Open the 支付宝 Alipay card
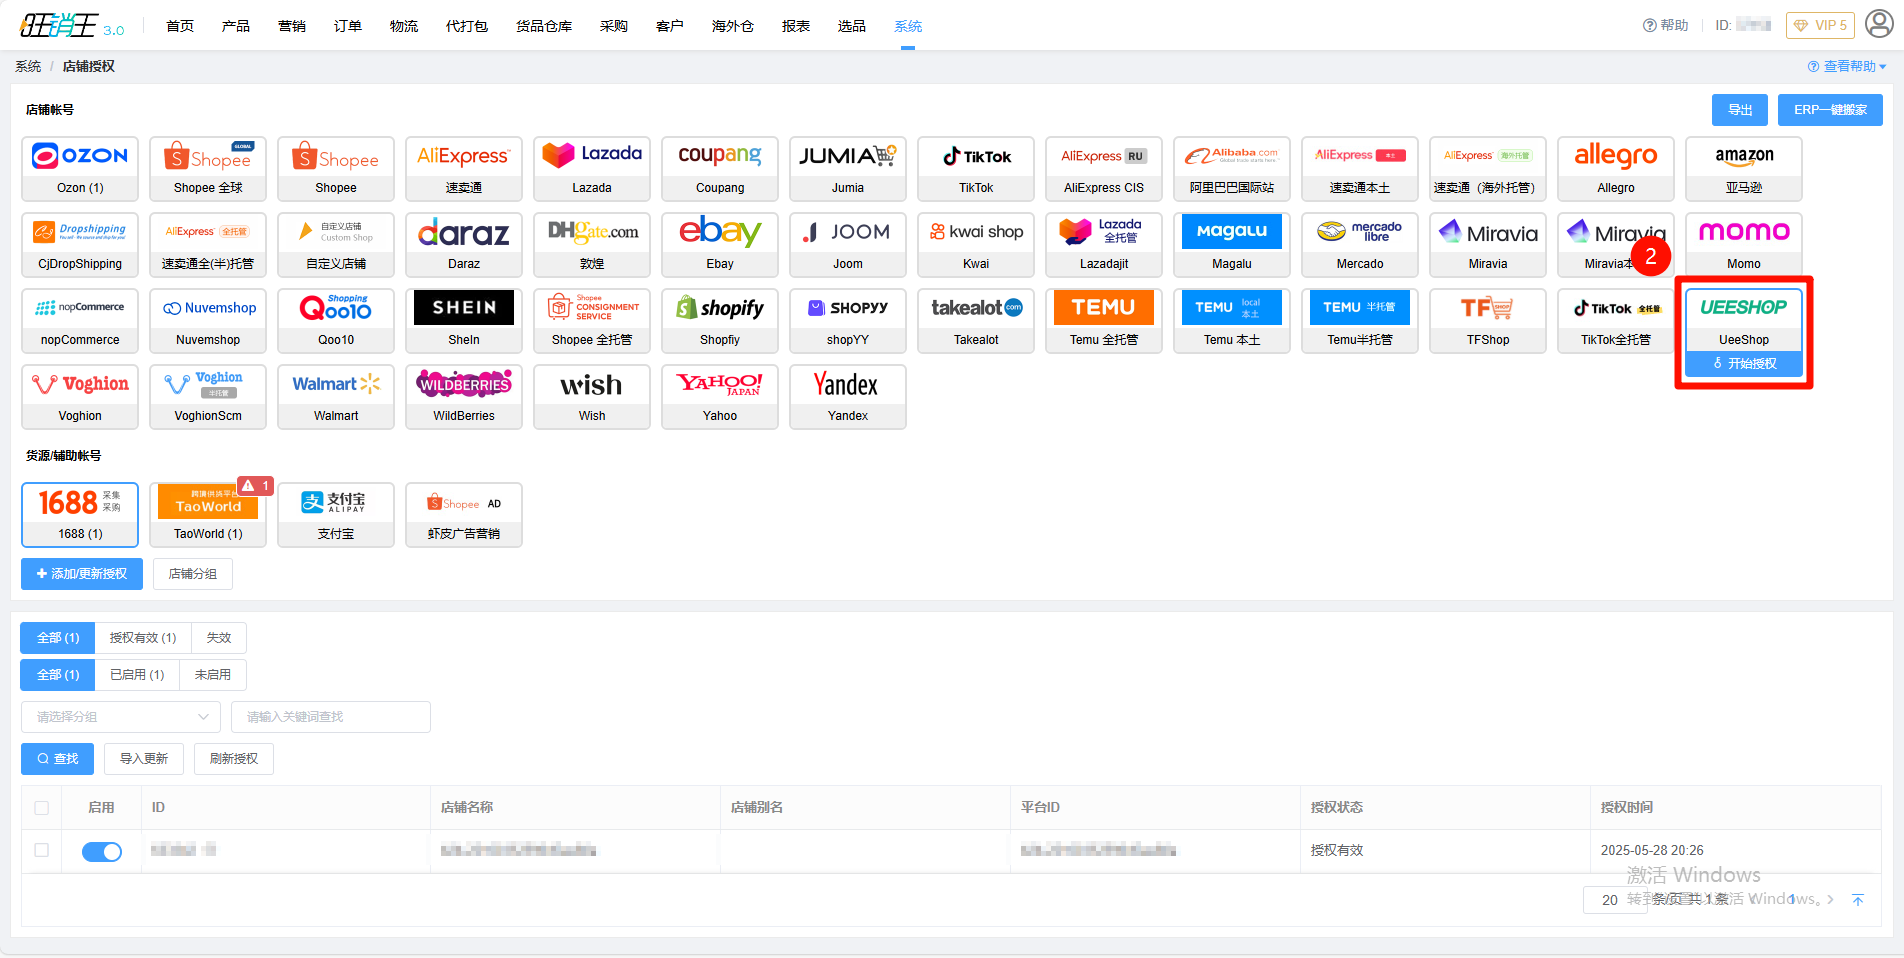Viewport: 1904px width, 958px height. click(336, 515)
